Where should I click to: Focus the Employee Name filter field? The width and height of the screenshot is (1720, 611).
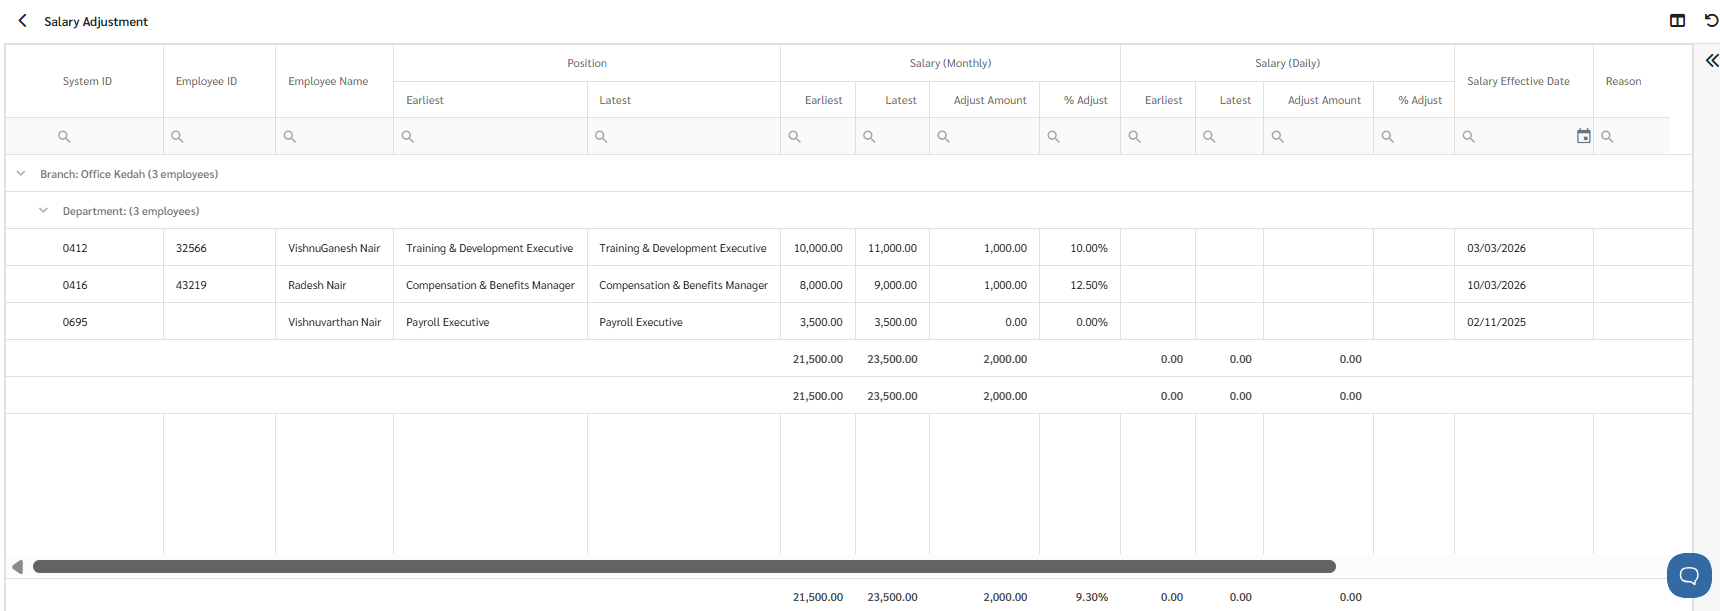(334, 136)
